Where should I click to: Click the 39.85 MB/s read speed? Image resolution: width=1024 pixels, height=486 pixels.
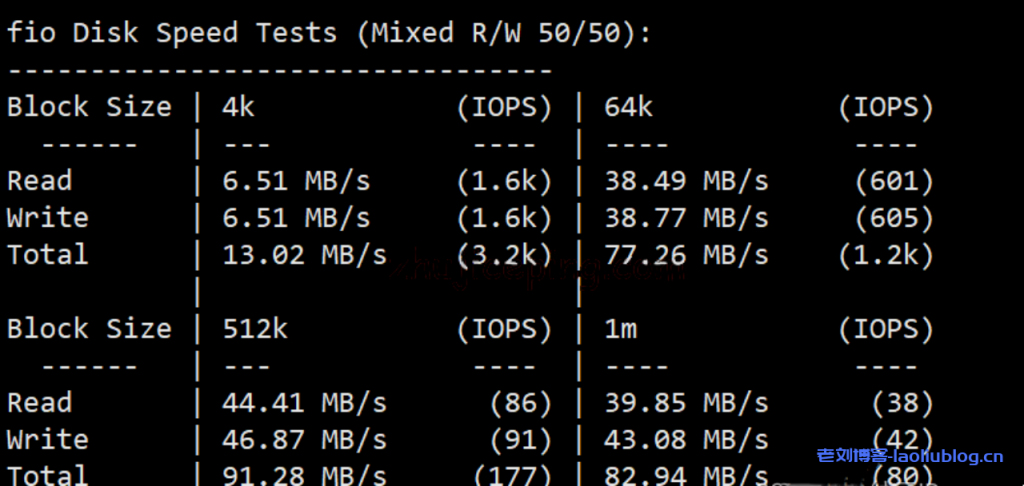(686, 403)
